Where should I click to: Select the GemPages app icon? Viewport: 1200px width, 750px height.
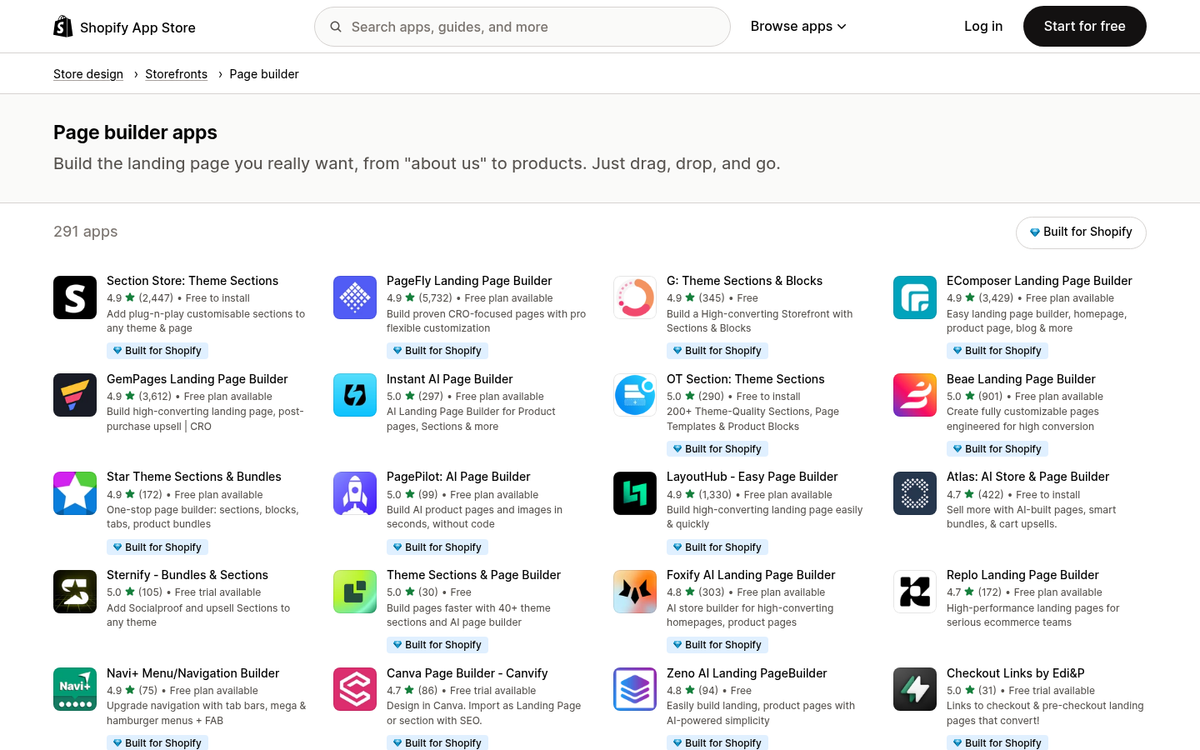[75, 395]
